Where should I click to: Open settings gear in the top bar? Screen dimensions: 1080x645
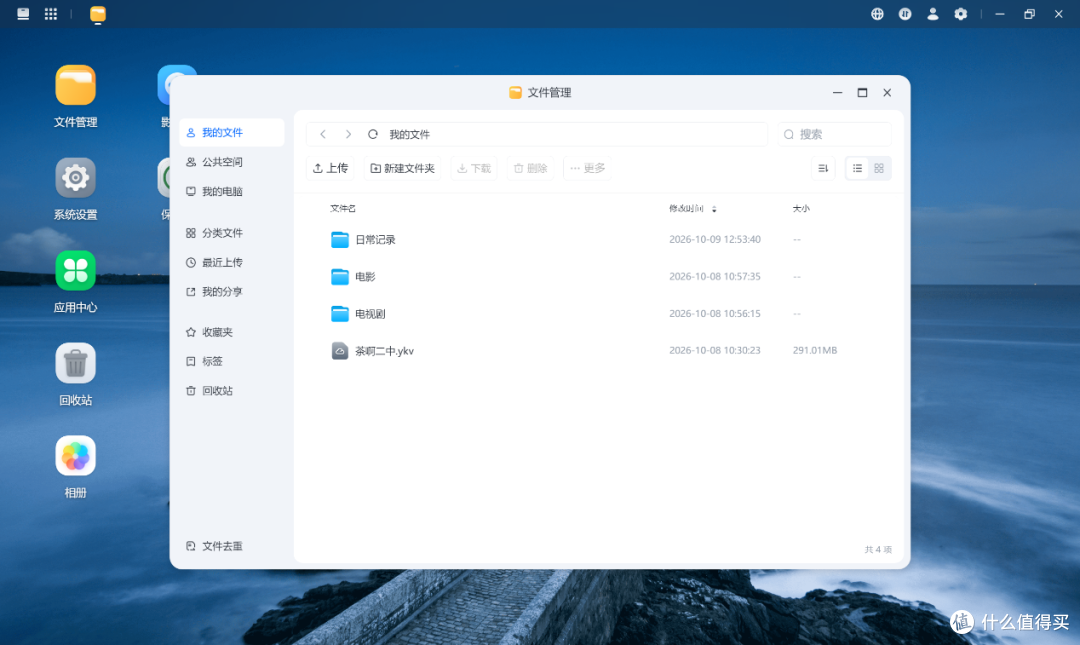pyautogui.click(x=960, y=14)
